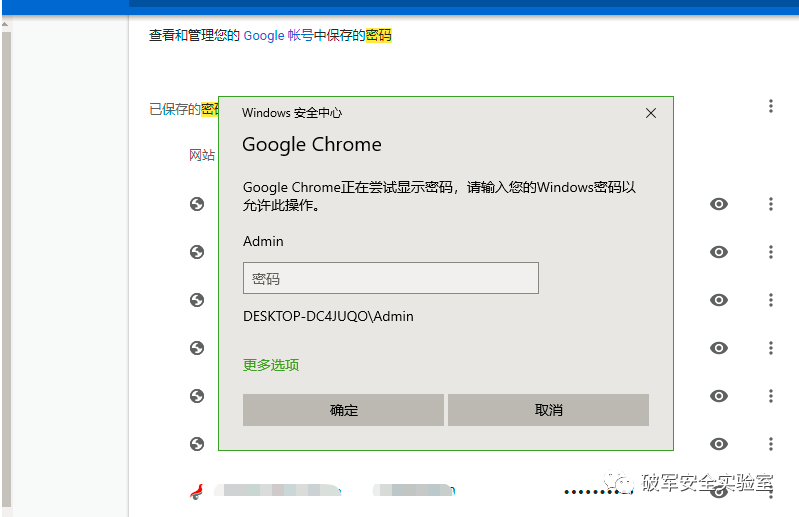Image resolution: width=799 pixels, height=517 pixels.
Task: Open more actions menu for third saved site
Action: (x=771, y=300)
